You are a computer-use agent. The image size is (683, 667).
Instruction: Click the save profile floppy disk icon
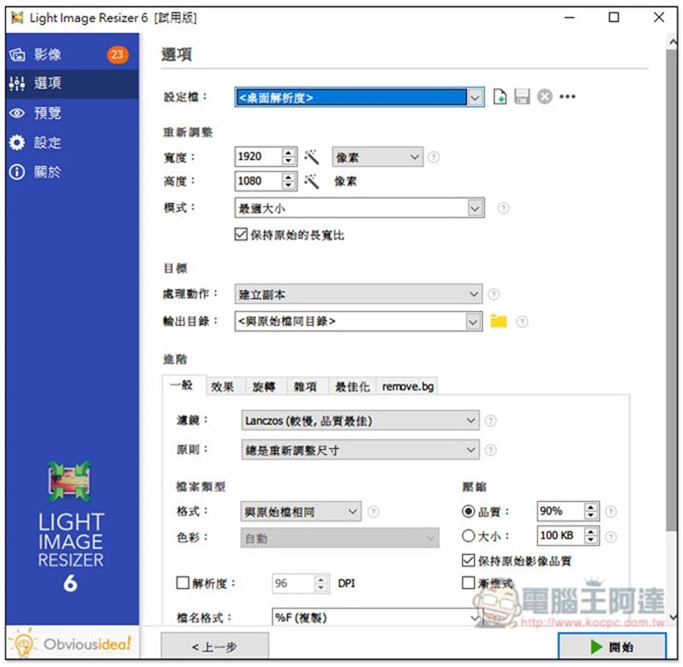522,97
